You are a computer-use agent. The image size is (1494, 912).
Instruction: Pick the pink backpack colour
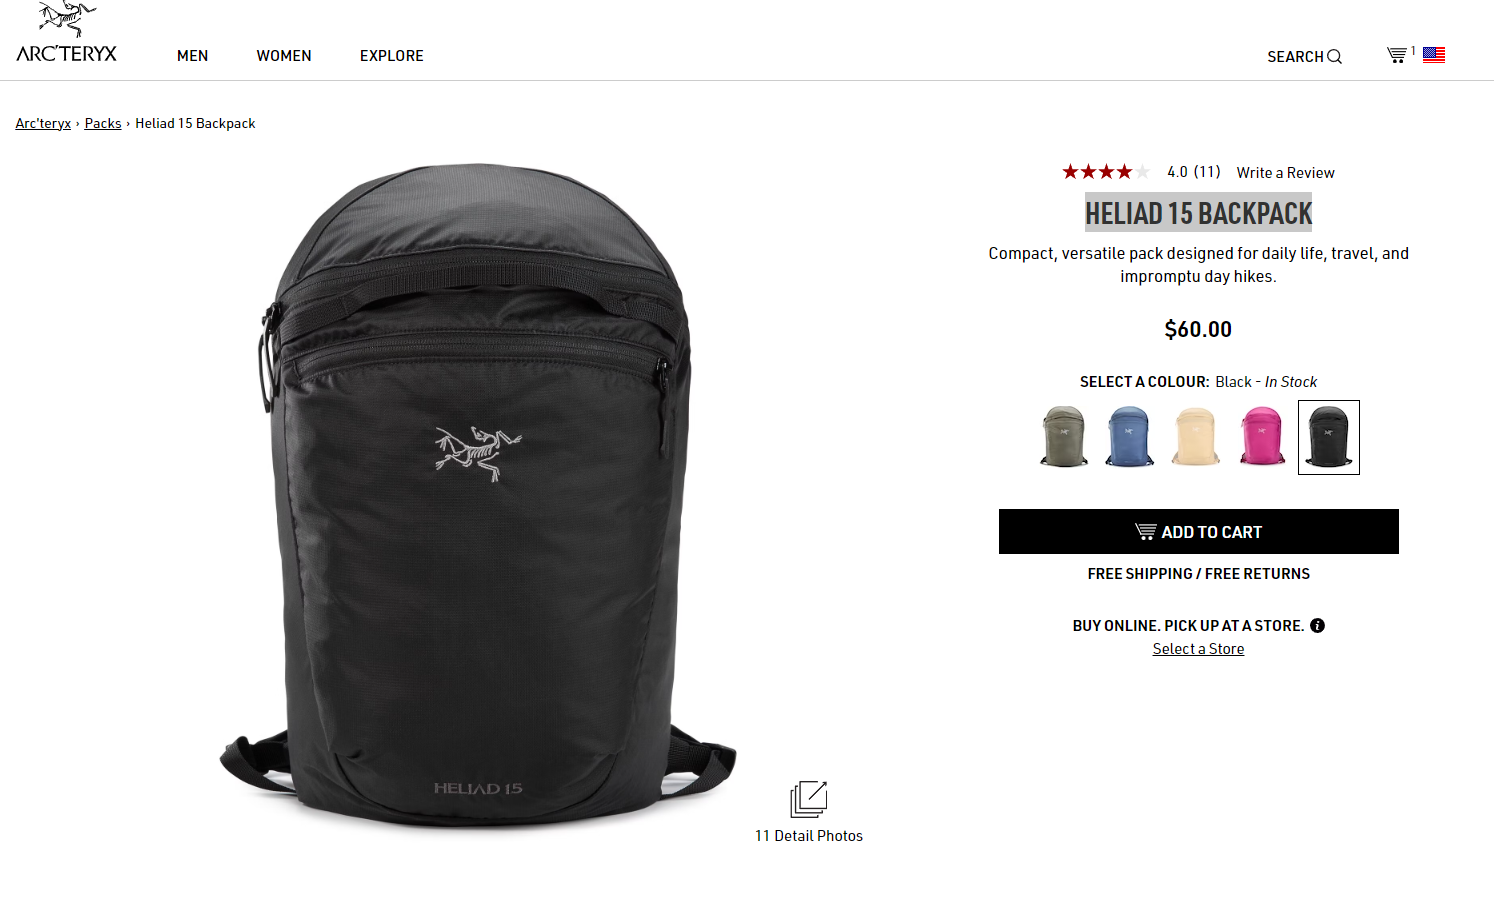1262,437
